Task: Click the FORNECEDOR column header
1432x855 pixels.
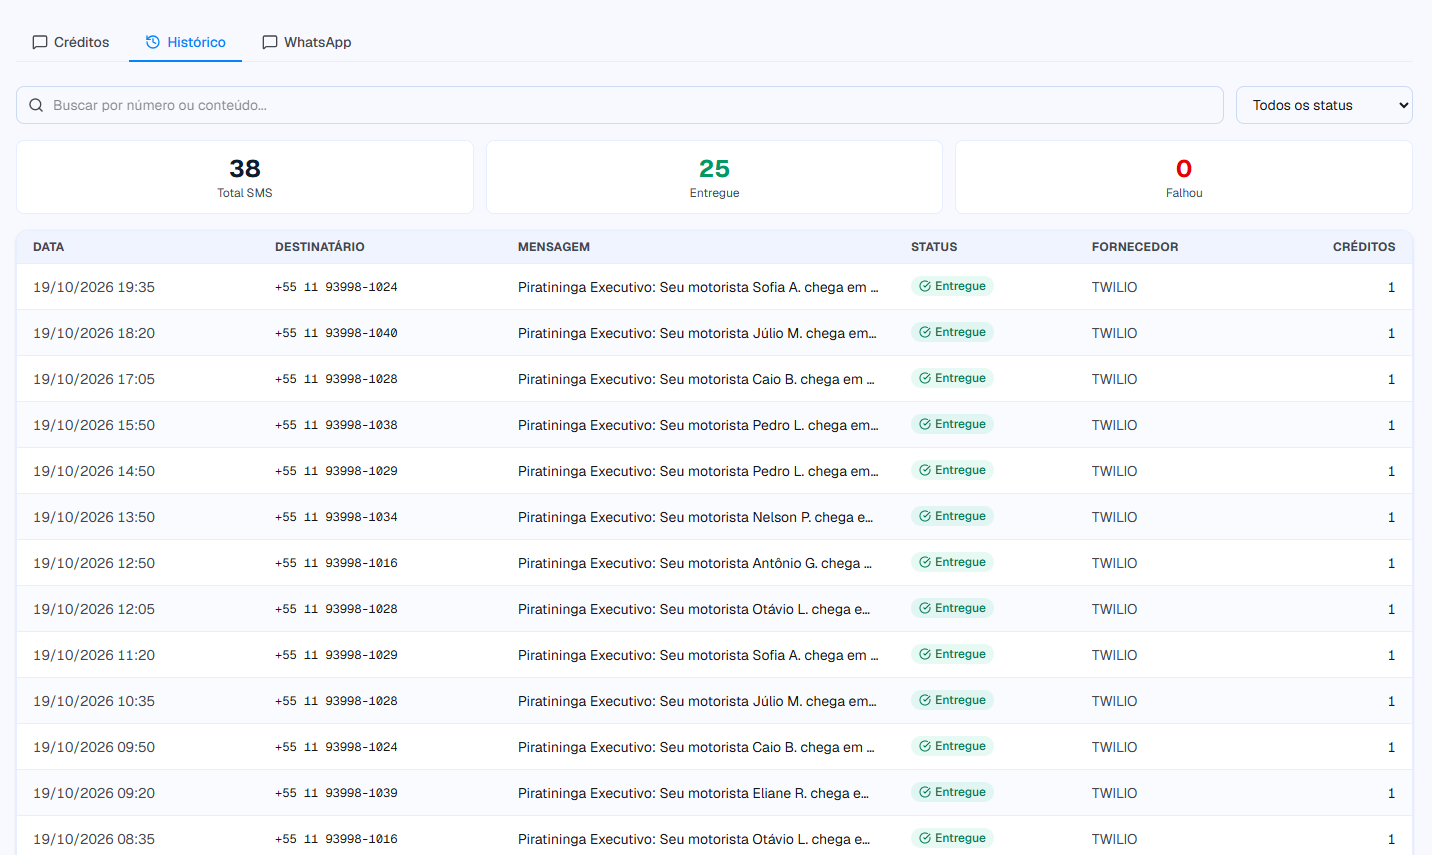Action: pyautogui.click(x=1135, y=247)
